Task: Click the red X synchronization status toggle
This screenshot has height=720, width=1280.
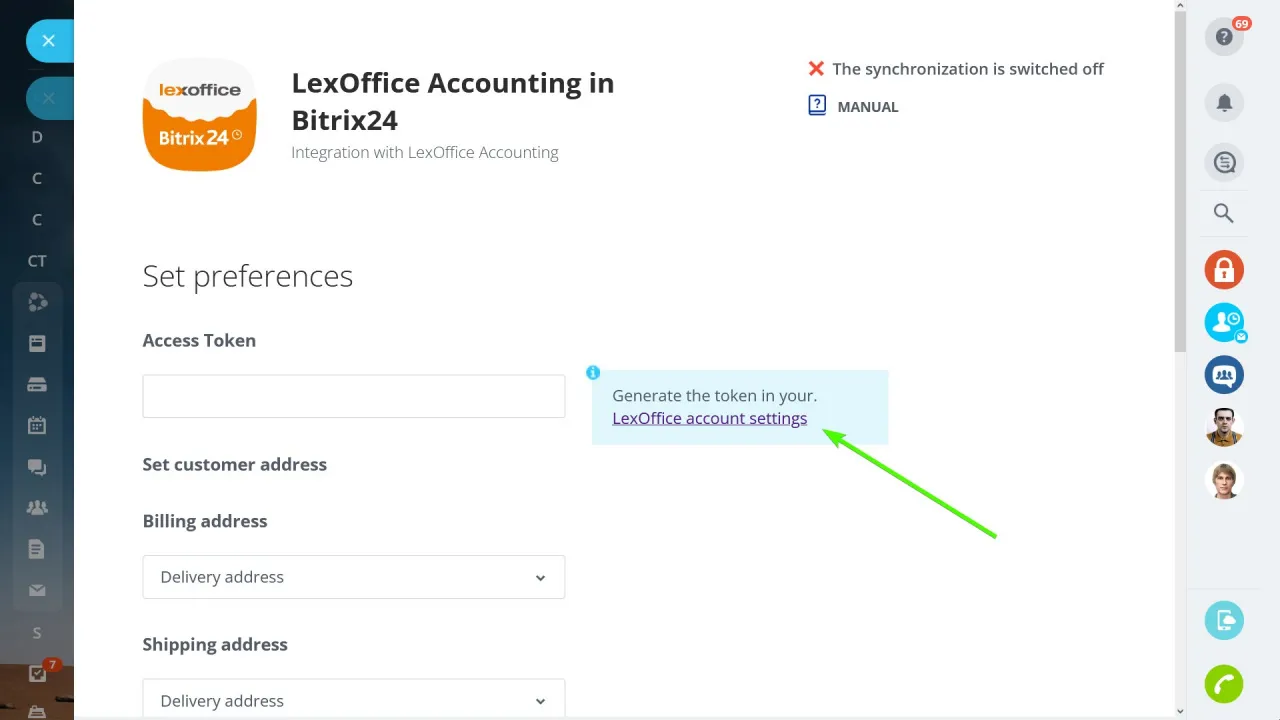Action: [x=816, y=69]
